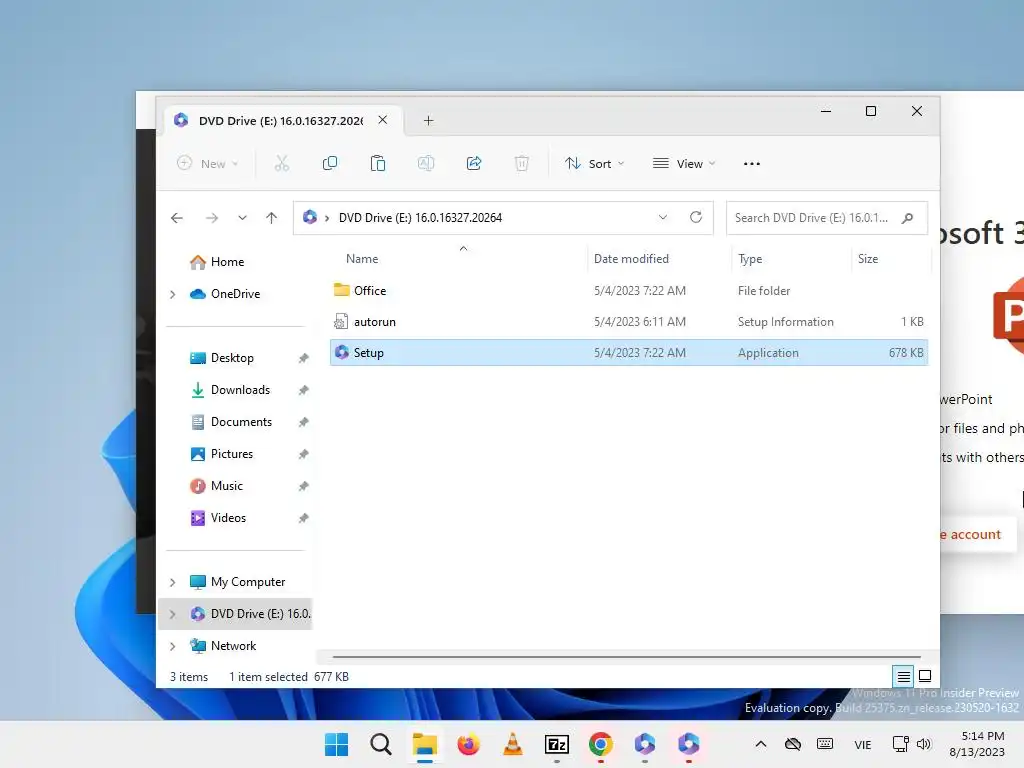Open Google Chrome from taskbar

(601, 744)
